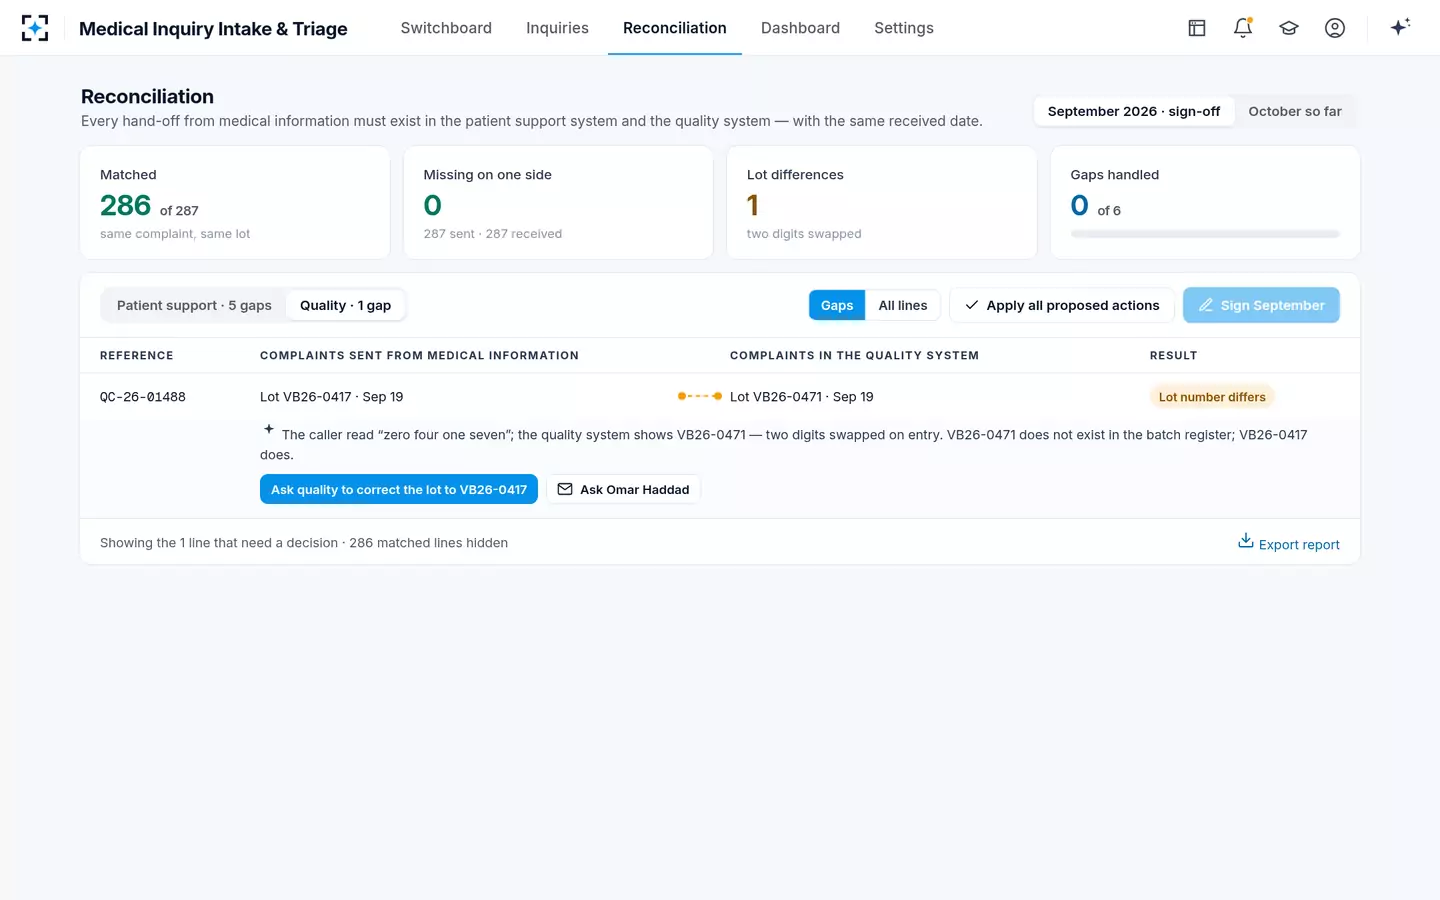Click reference QC-26-01488
The image size is (1440, 900).
pos(143,397)
